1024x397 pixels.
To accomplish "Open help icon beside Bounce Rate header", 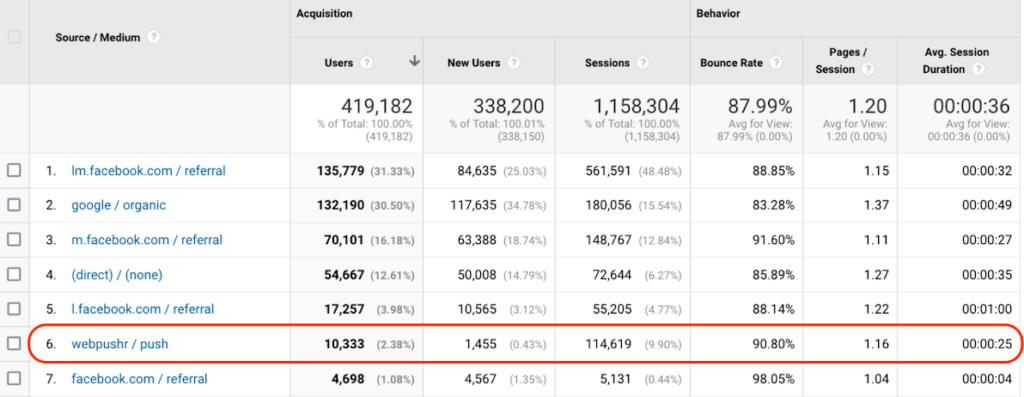I will tap(776, 63).
